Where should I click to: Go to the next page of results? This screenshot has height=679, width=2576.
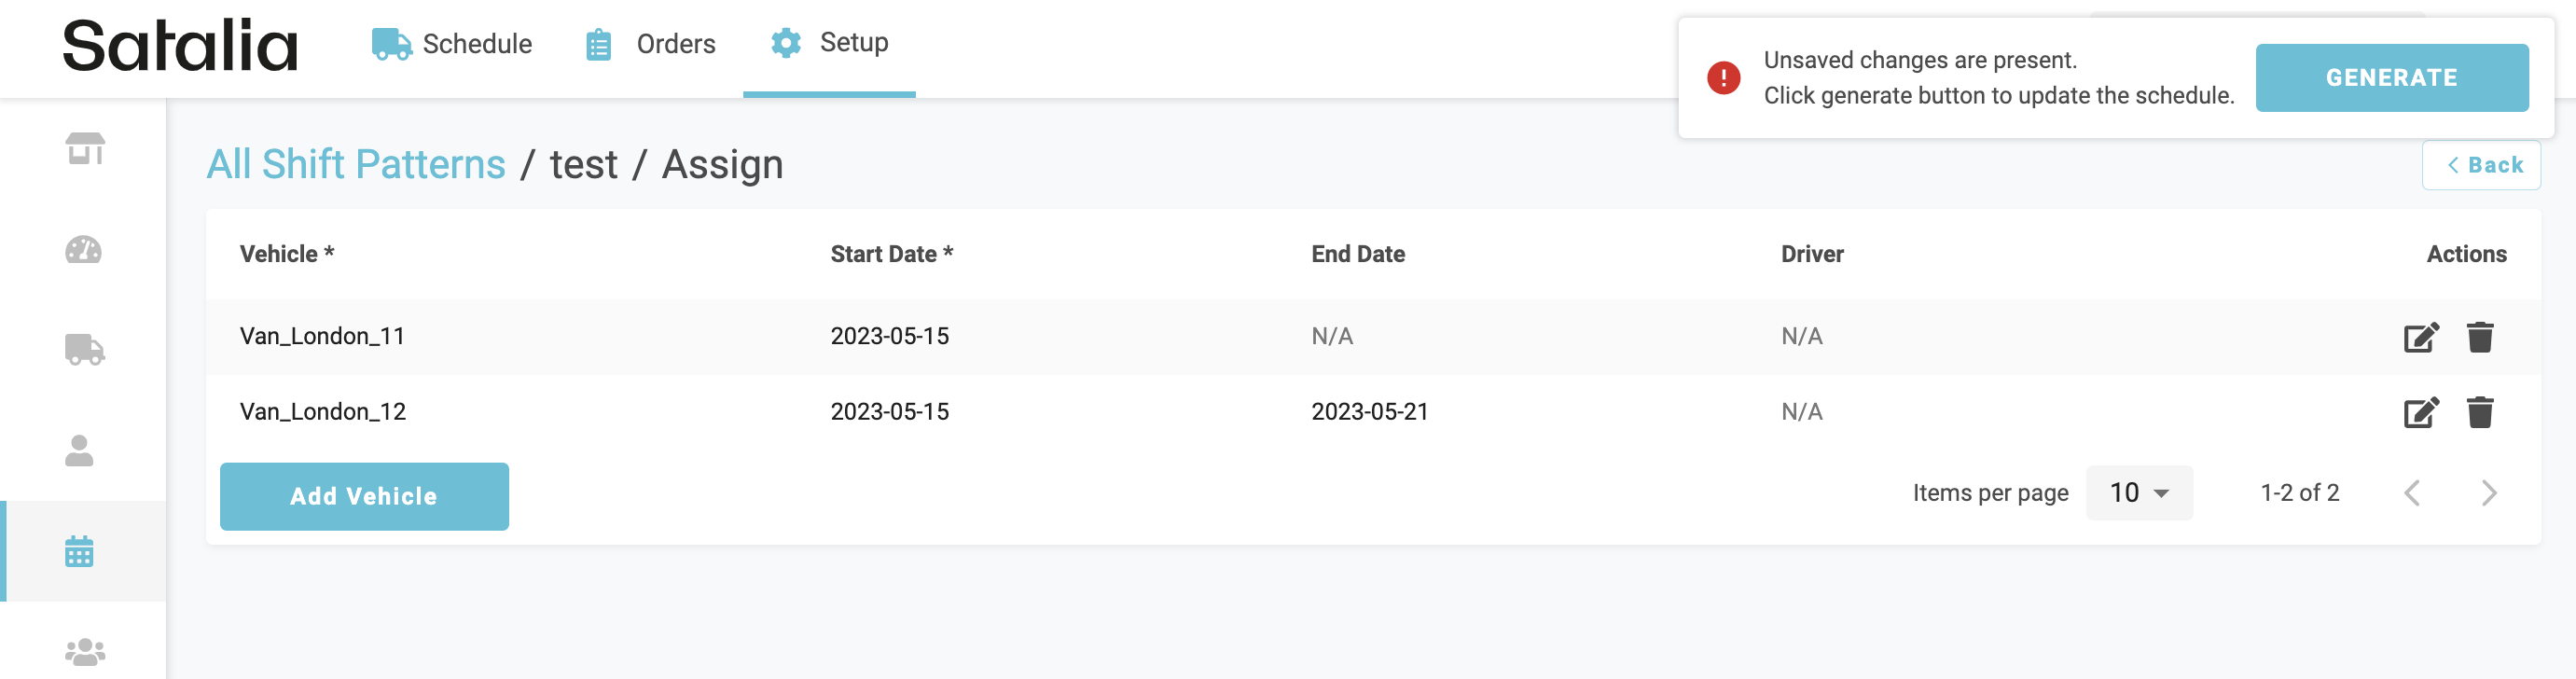pos(2489,493)
